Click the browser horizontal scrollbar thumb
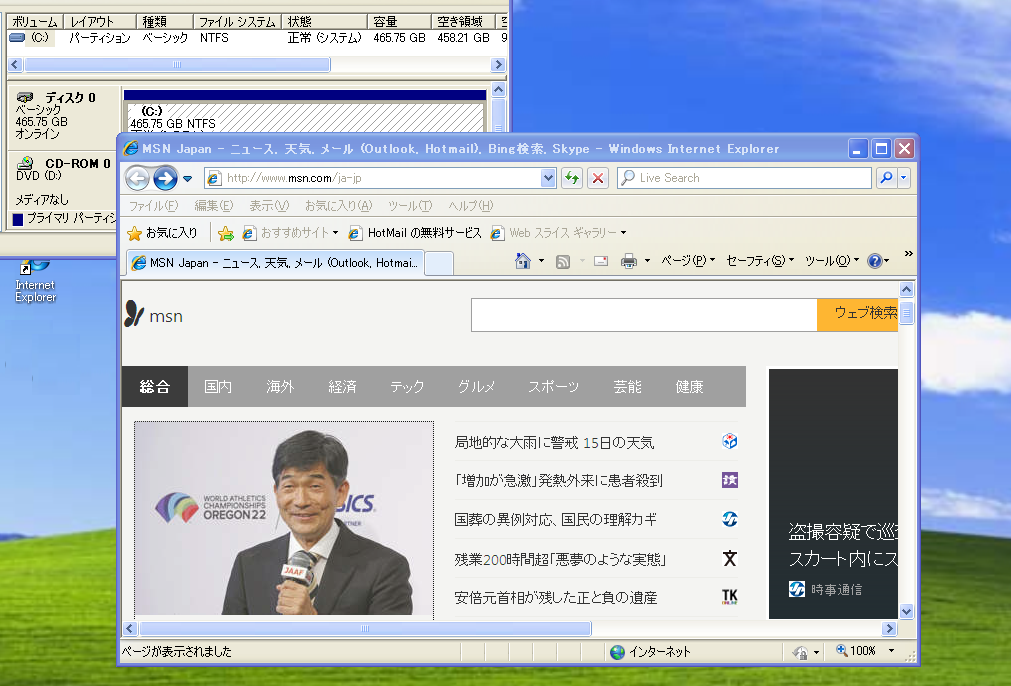 point(365,629)
